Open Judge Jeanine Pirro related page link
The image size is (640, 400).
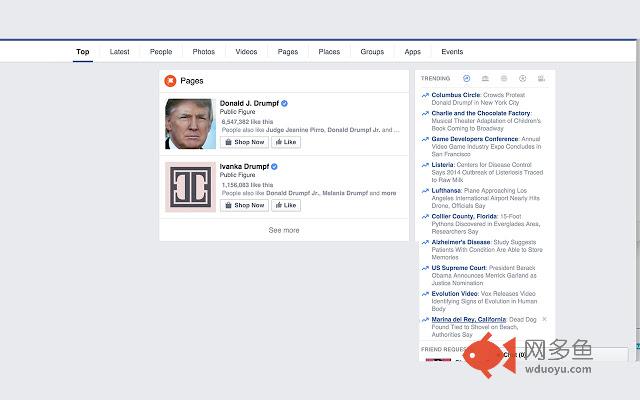pyautogui.click(x=295, y=130)
